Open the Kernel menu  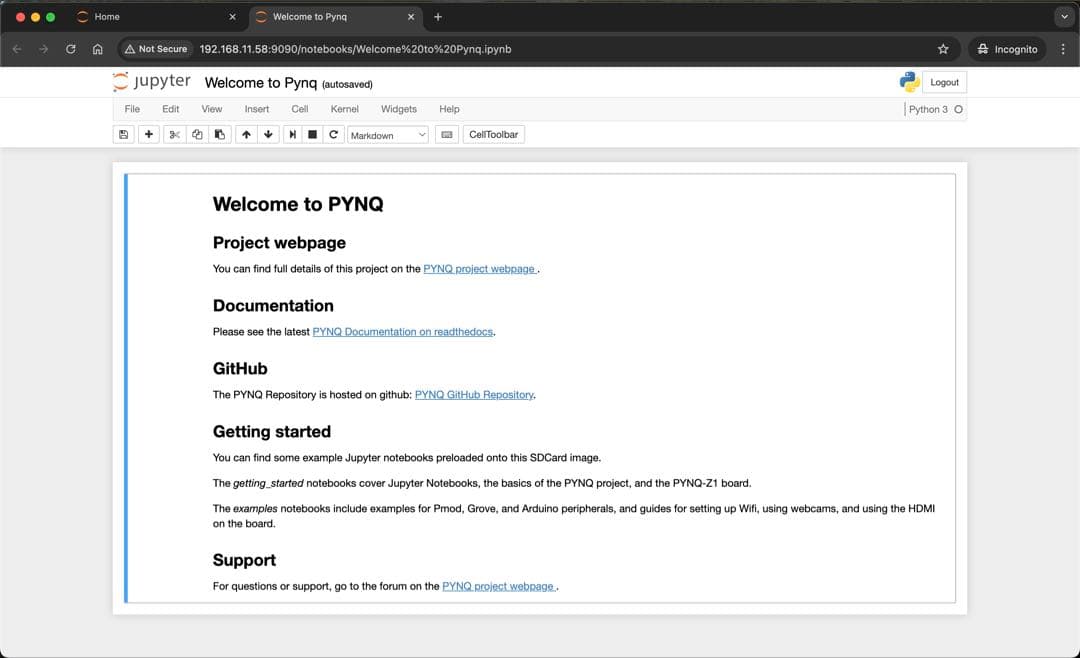point(344,109)
